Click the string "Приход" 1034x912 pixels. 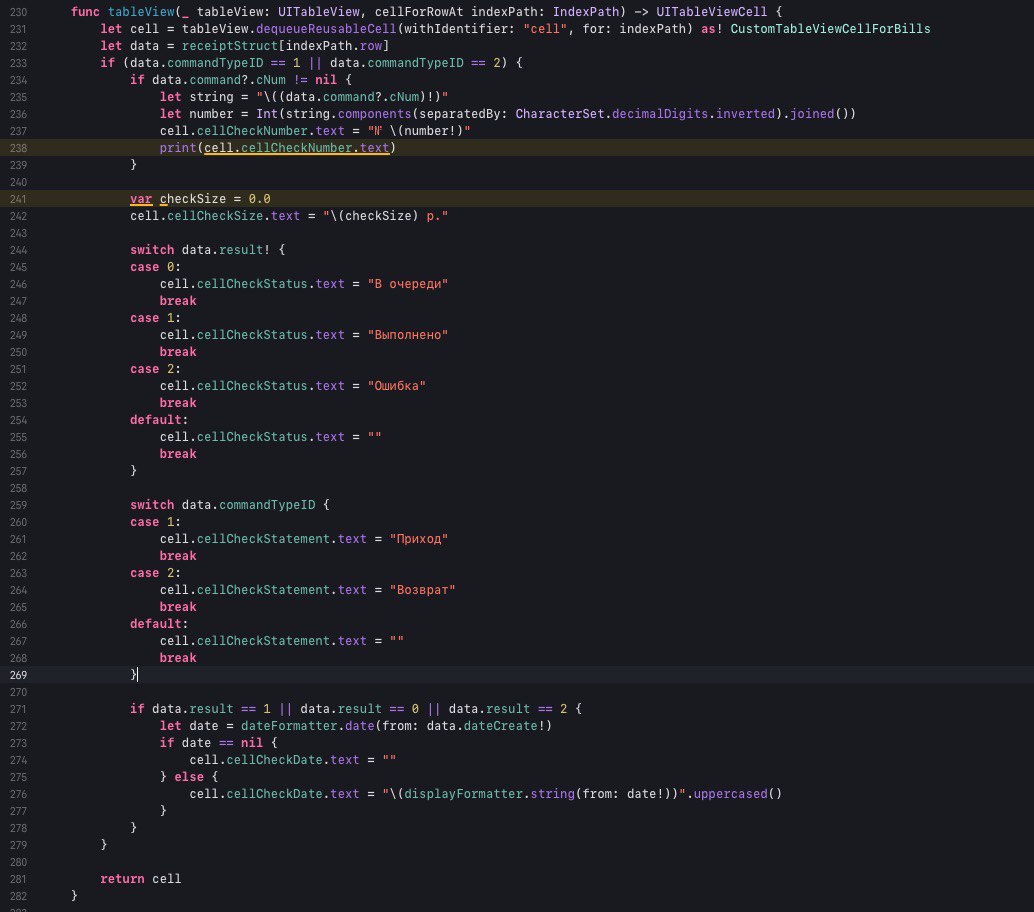pyautogui.click(x=419, y=539)
